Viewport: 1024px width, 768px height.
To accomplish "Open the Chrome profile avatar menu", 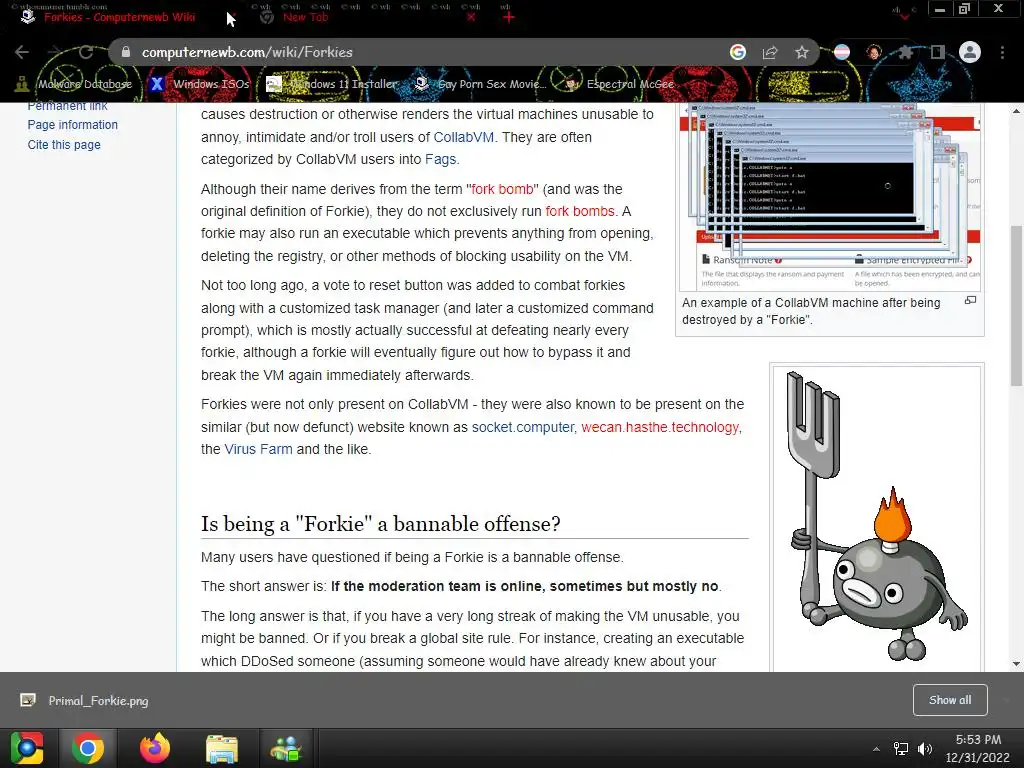I will click(970, 52).
